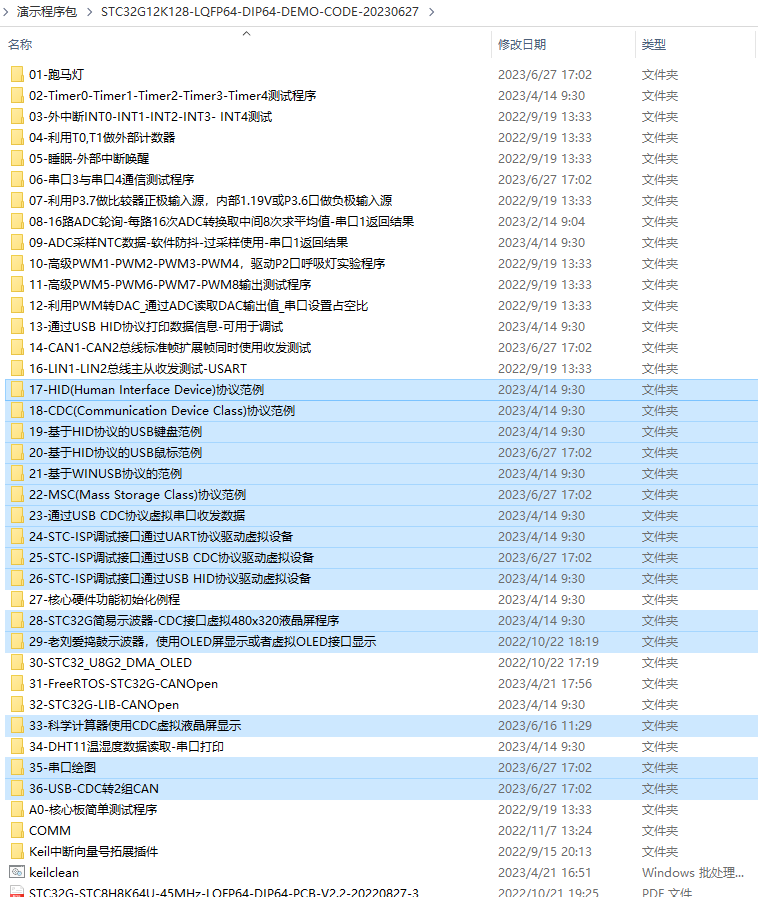Click folder icon of 30-STC32_U8G2_DMA_OLED
758x900 pixels.
(17, 663)
